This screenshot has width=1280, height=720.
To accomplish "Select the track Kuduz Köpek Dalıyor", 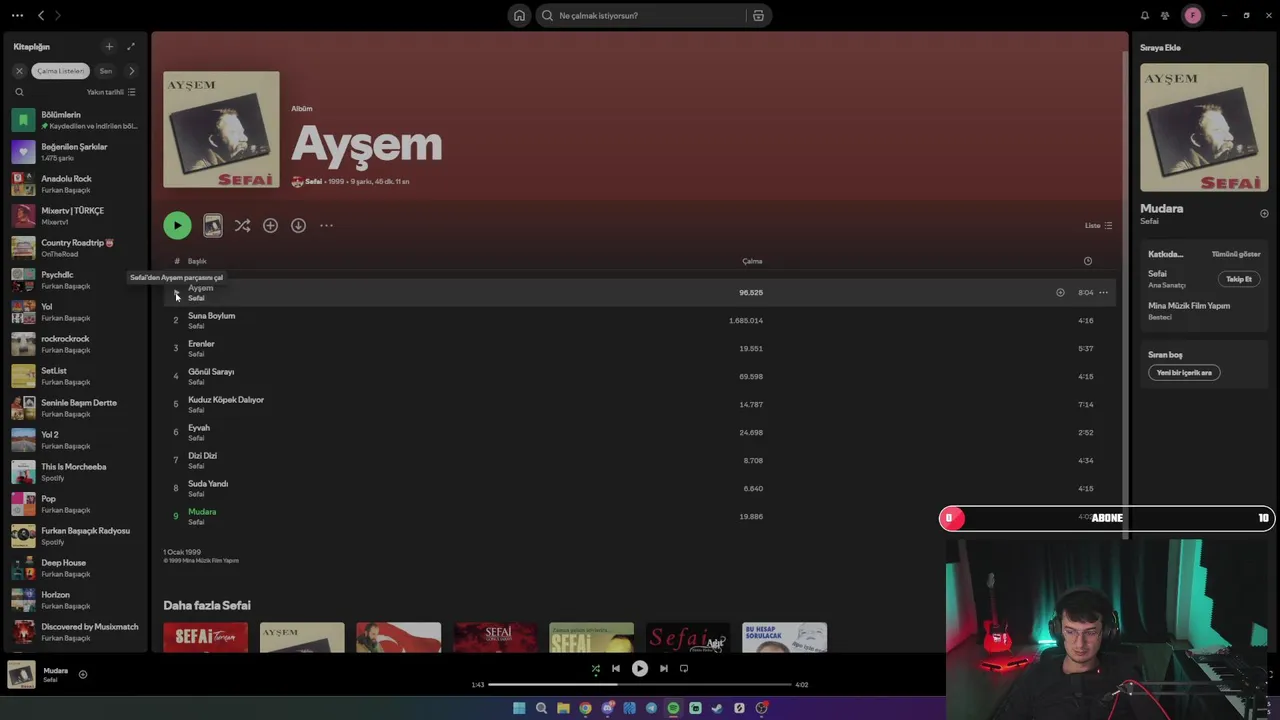I will [x=640, y=404].
